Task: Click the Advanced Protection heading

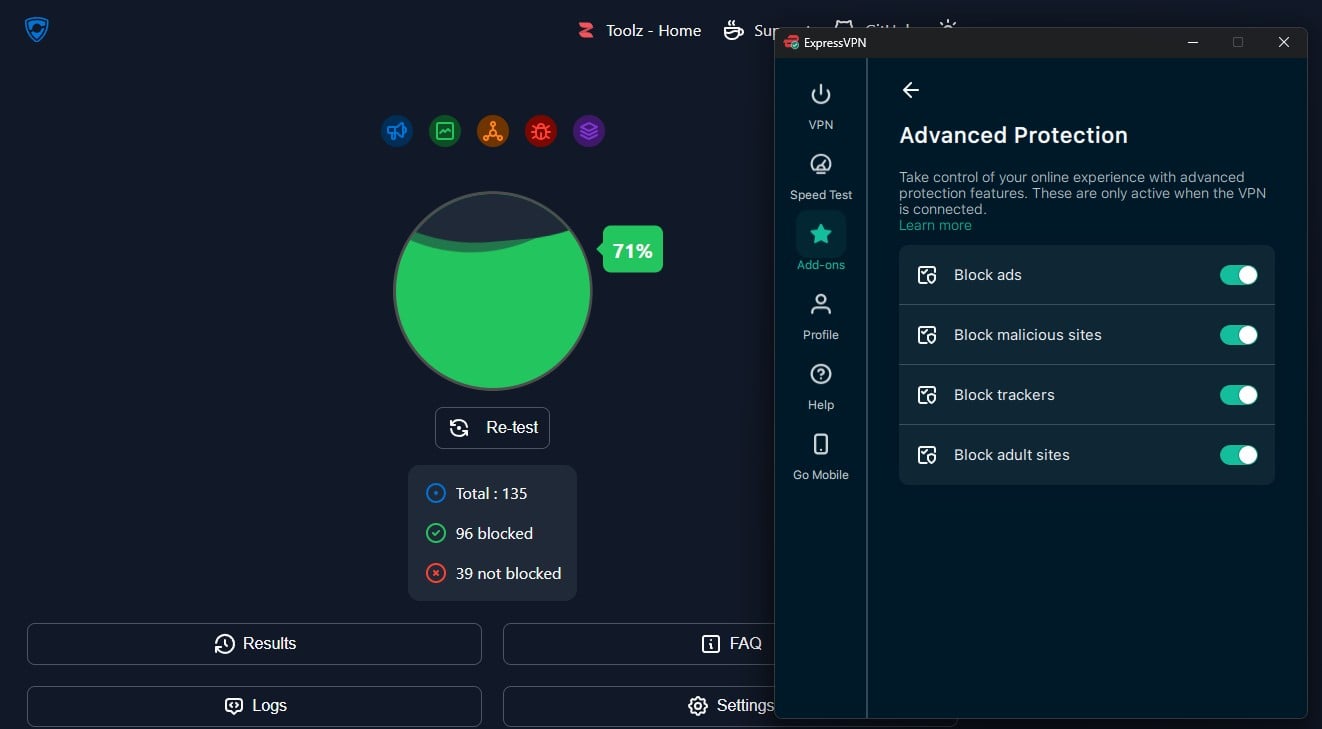Action: (x=1013, y=135)
